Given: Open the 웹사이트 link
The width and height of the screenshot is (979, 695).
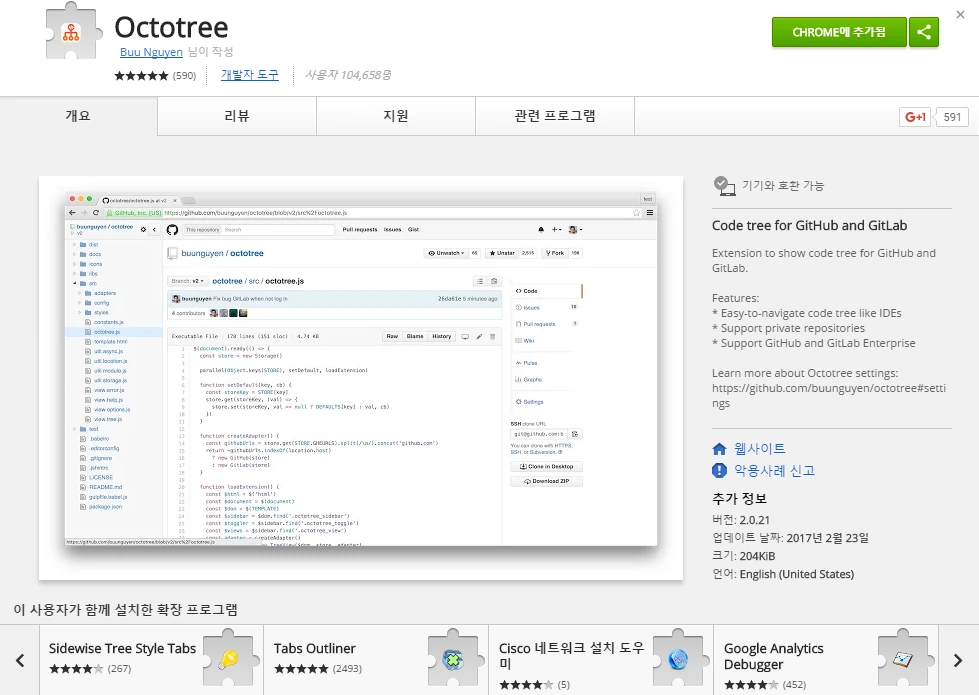Looking at the screenshot, I should point(759,448).
